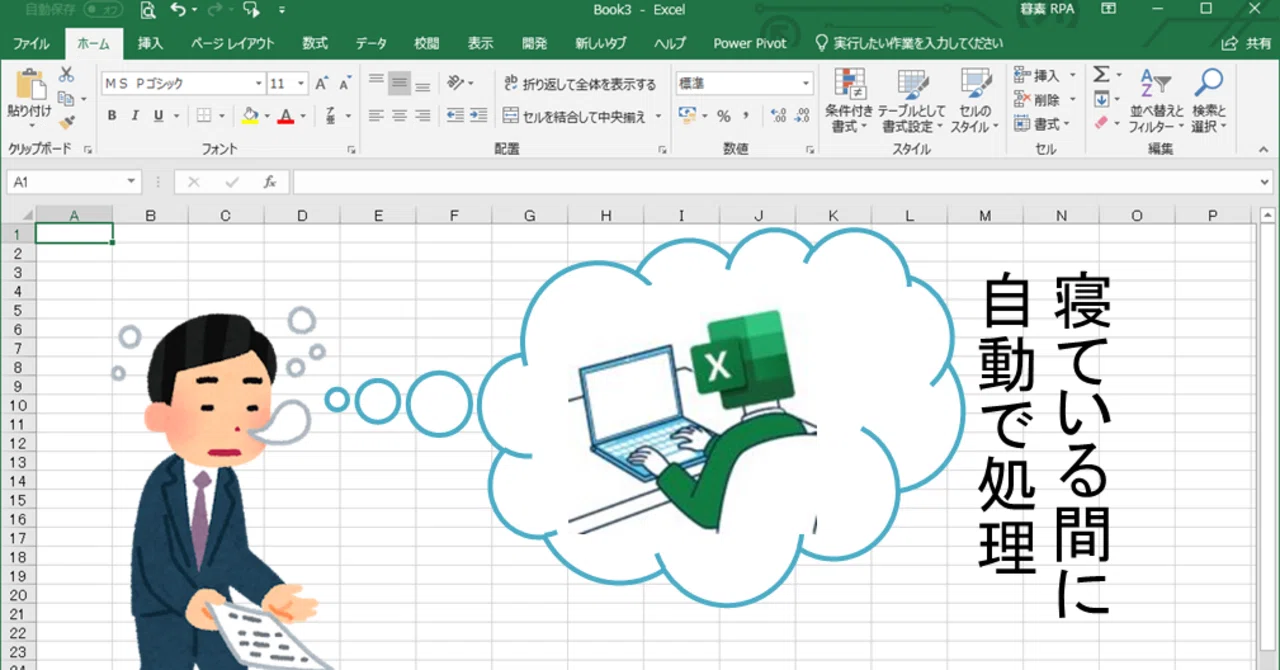The image size is (1280, 670).
Task: Switch to the 挿入 tab
Action: (150, 43)
